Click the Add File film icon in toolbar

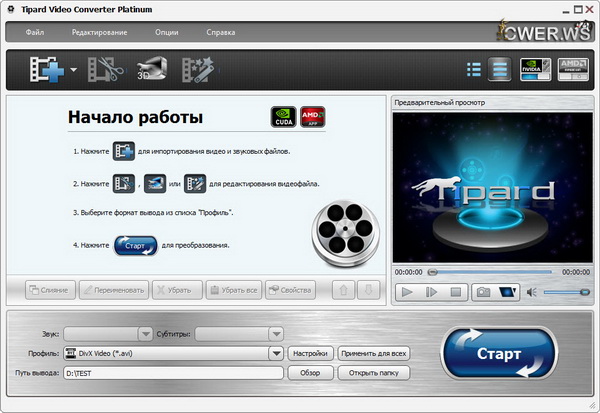pos(45,70)
